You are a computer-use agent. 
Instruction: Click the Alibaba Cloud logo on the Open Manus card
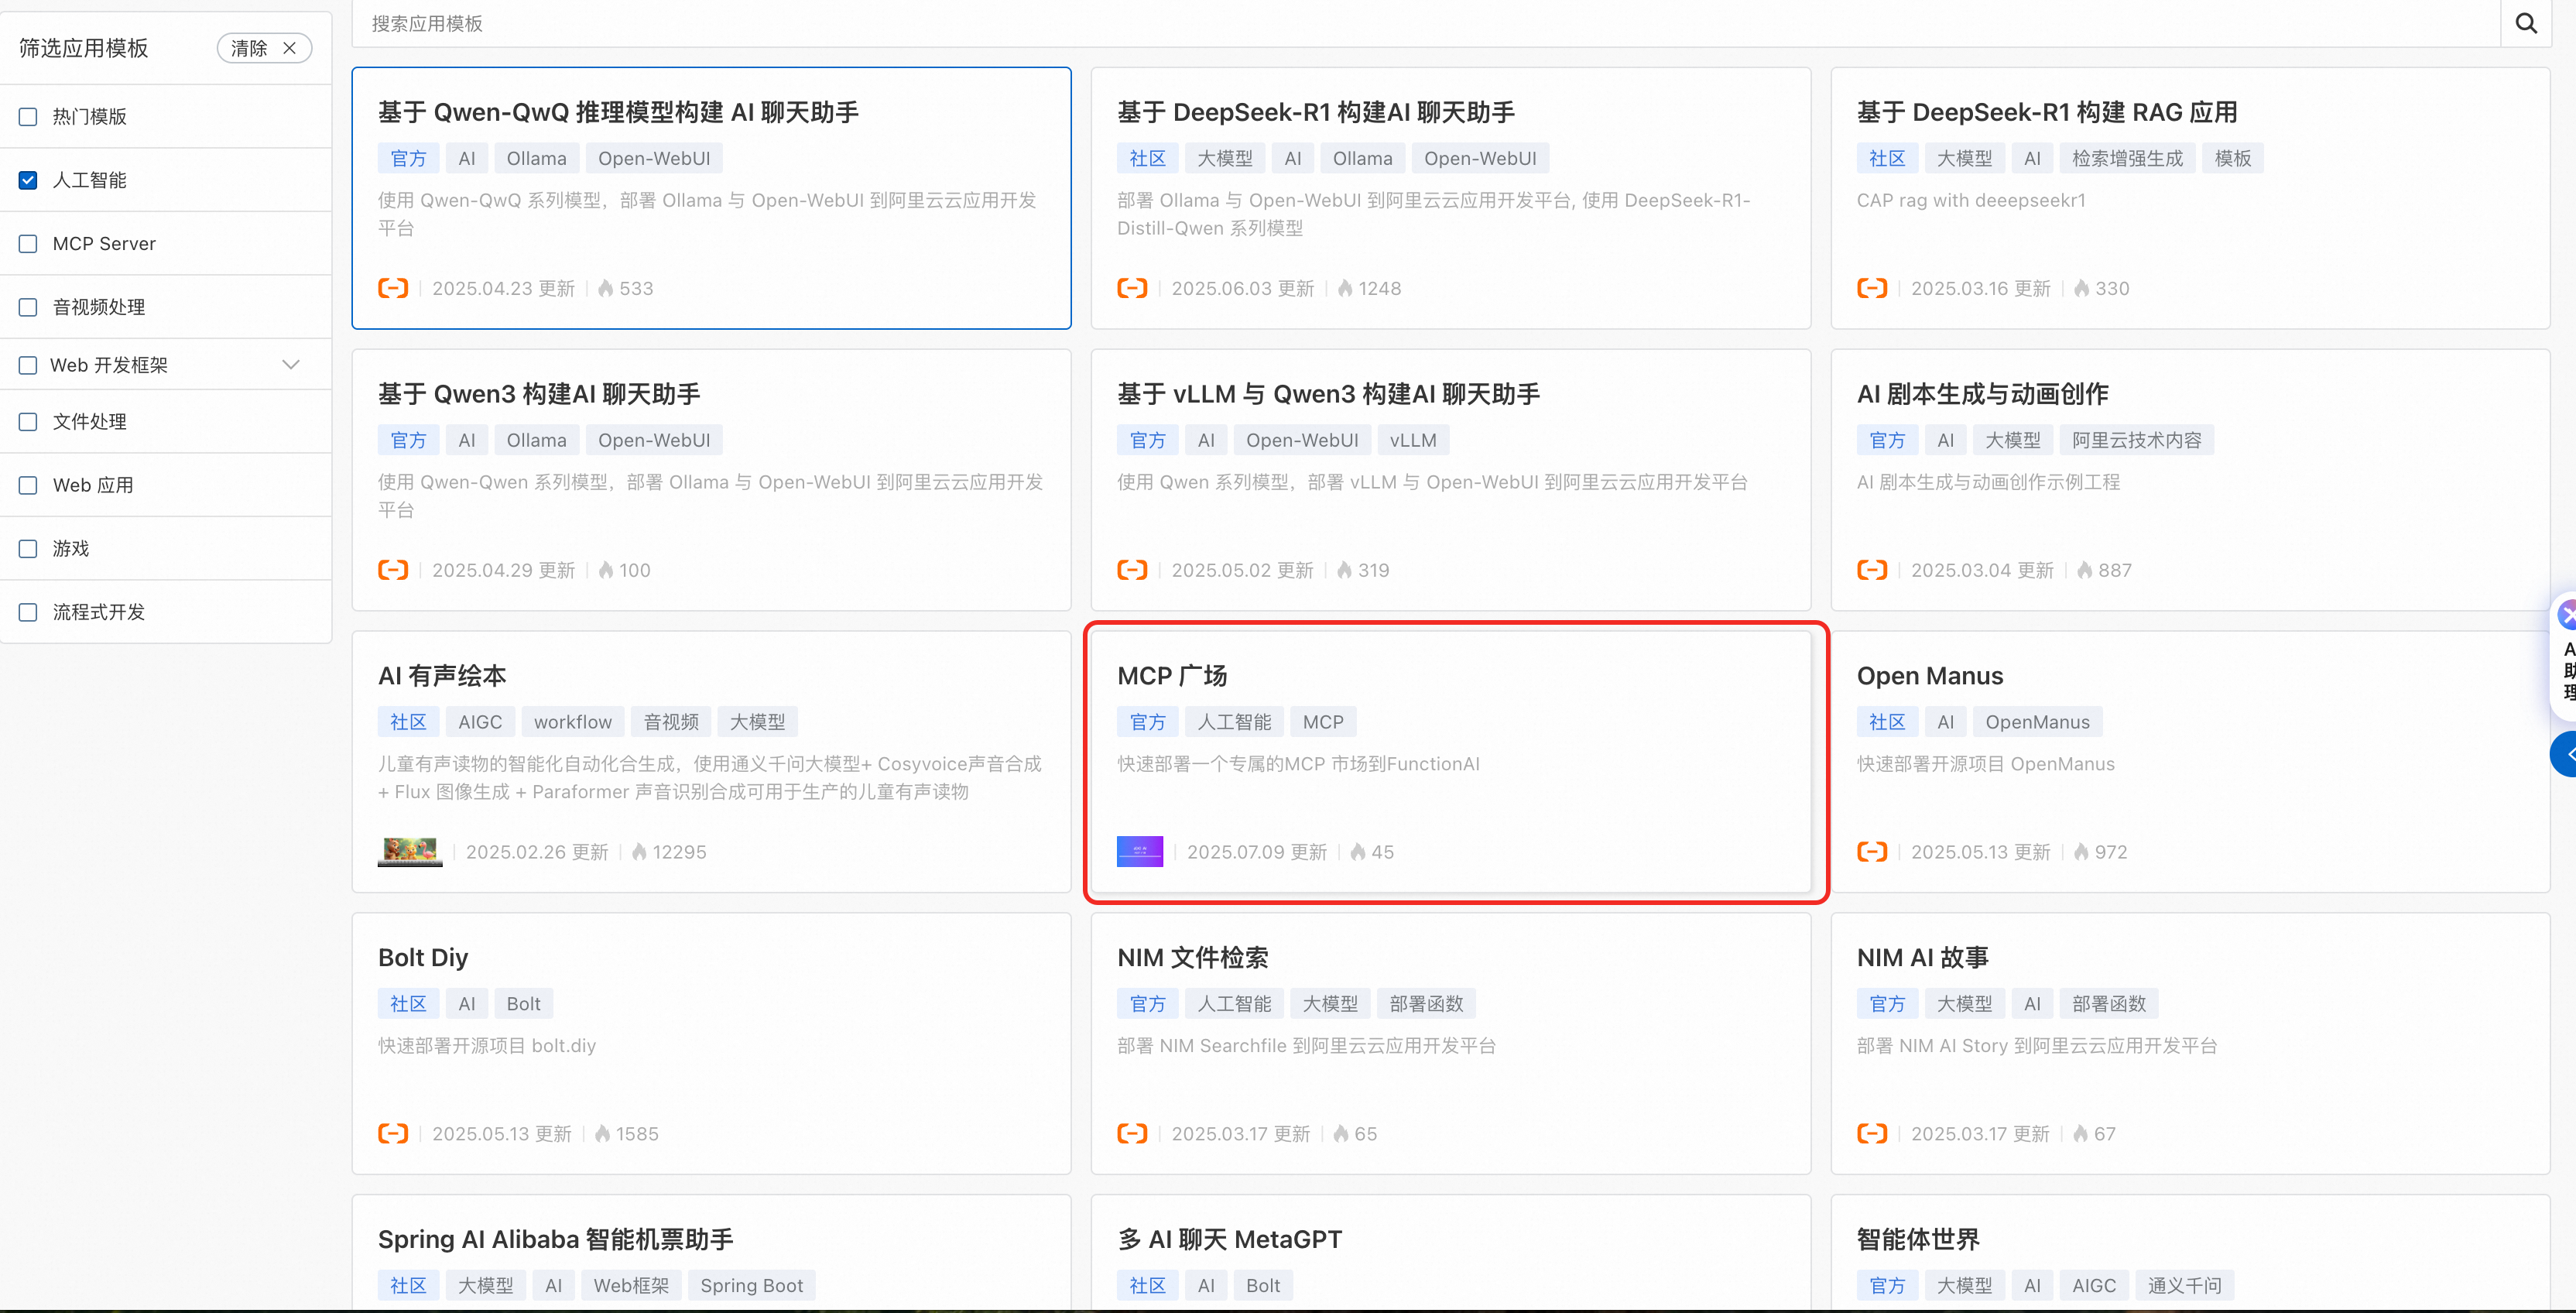[x=1872, y=851]
